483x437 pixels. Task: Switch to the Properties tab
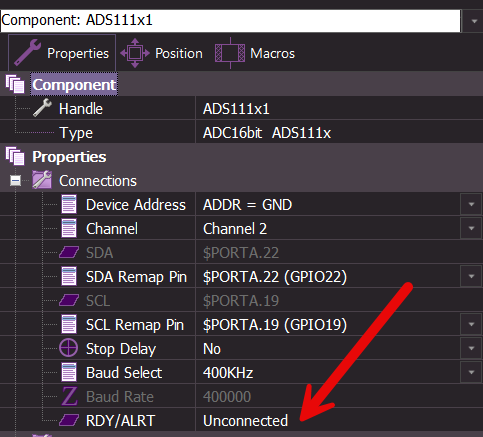coord(62,53)
